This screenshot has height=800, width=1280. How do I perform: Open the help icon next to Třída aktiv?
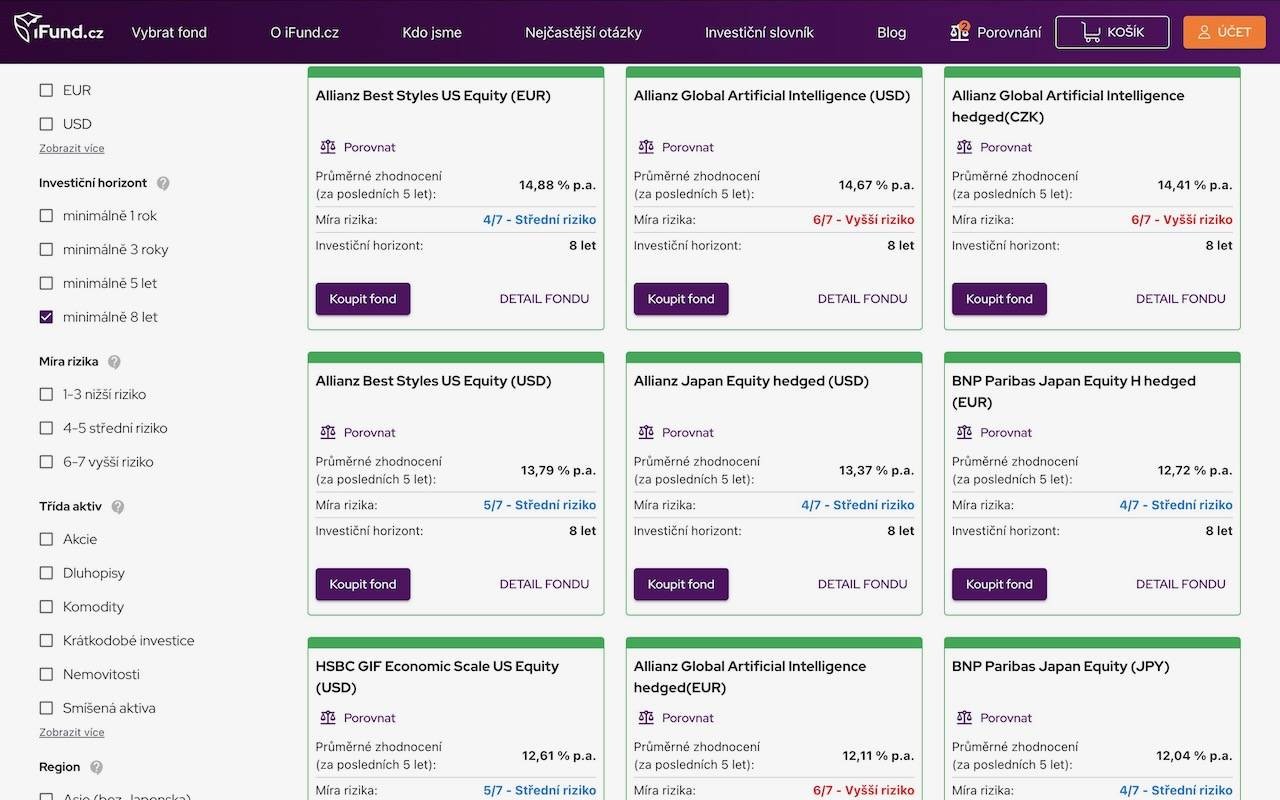118,507
